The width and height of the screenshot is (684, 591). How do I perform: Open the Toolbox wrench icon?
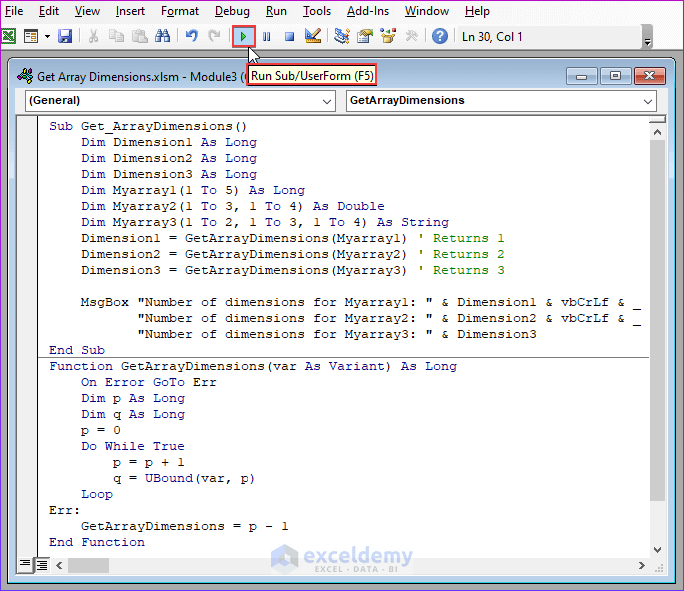(411, 36)
